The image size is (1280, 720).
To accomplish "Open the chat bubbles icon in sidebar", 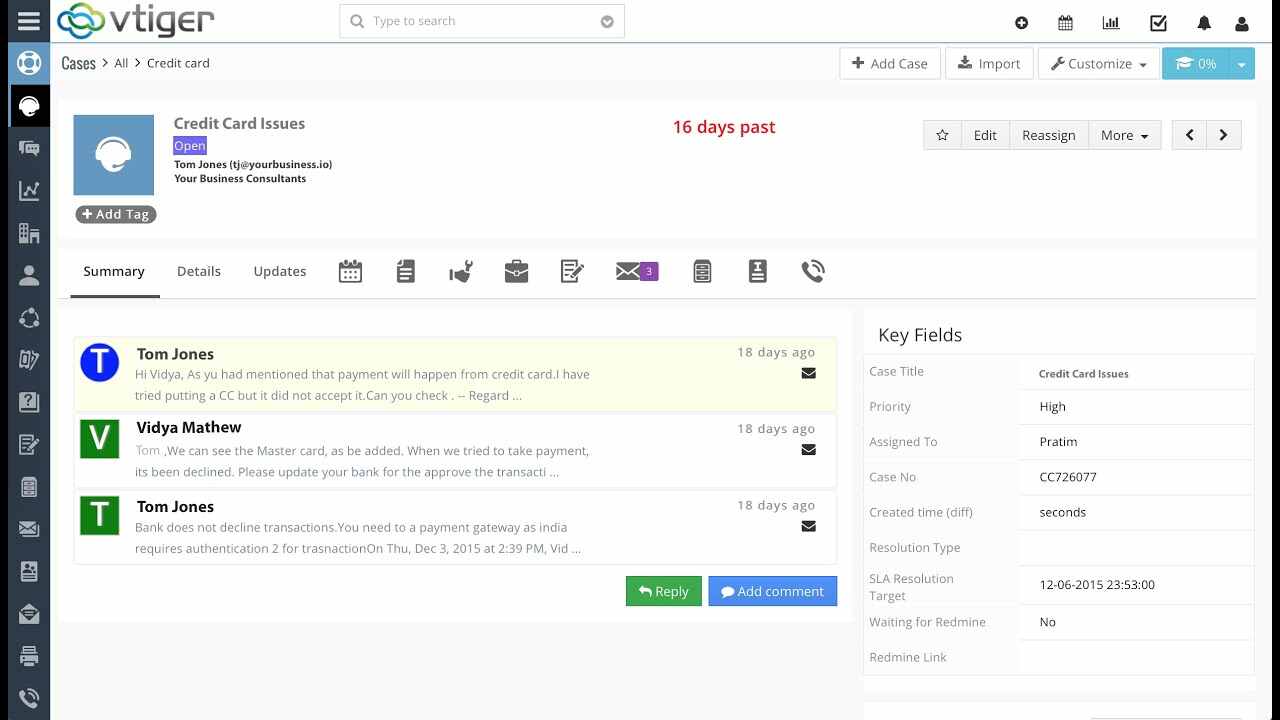I will pyautogui.click(x=29, y=148).
